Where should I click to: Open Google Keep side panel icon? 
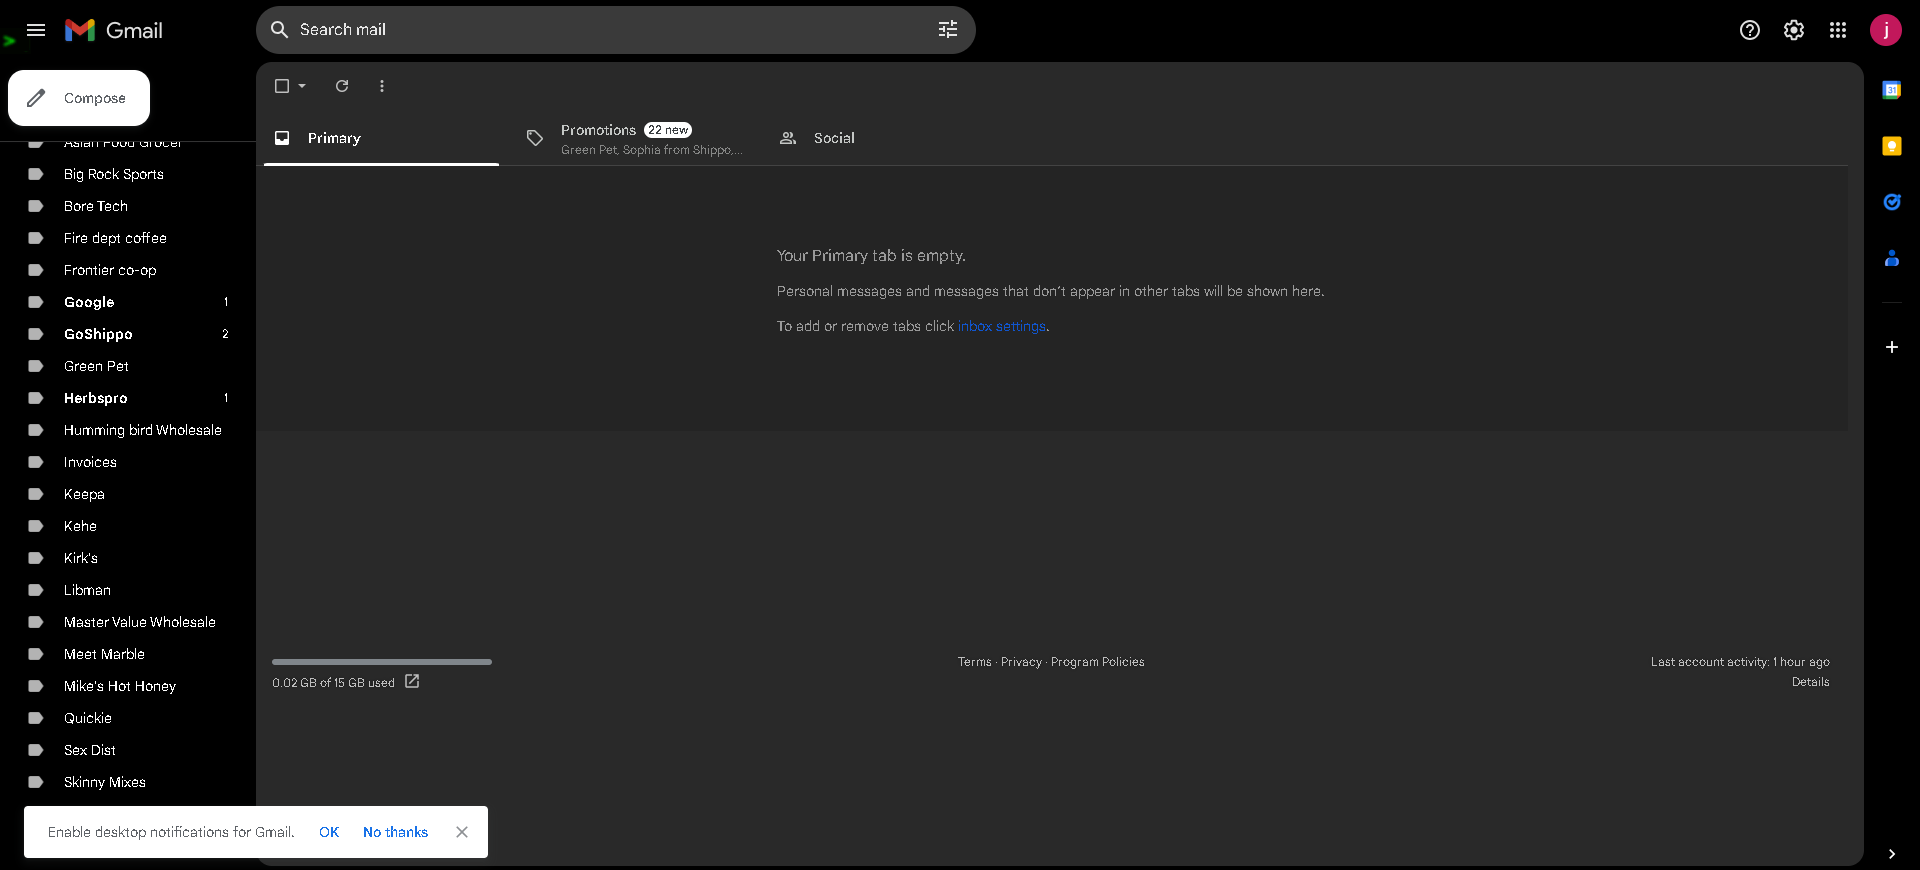1892,146
